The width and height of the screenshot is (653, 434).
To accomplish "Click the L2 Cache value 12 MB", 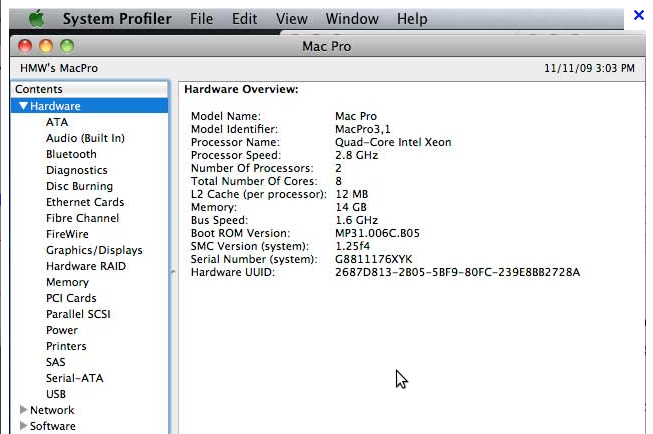I will [352, 194].
